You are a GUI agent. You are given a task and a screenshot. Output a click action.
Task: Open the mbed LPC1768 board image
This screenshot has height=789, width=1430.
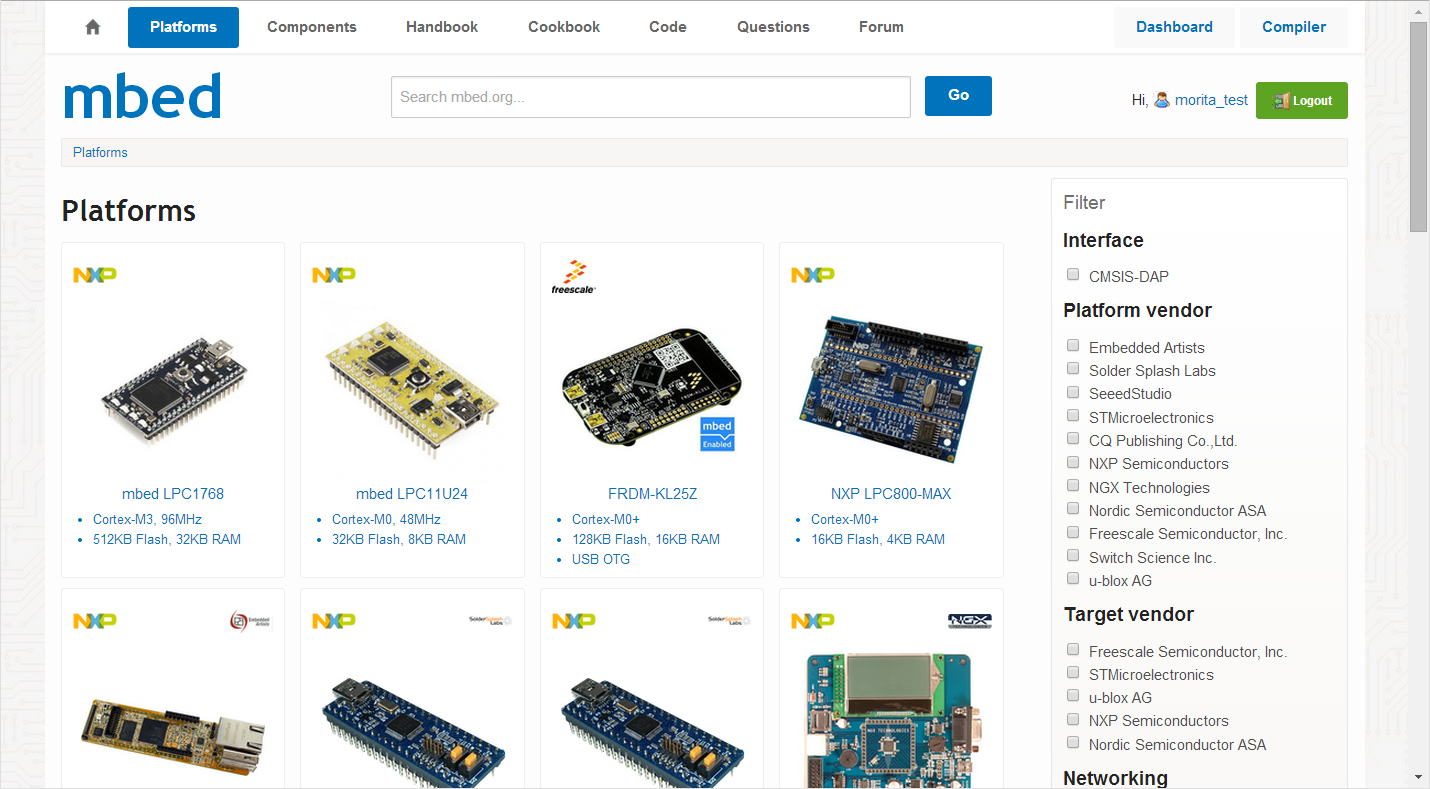click(x=173, y=391)
